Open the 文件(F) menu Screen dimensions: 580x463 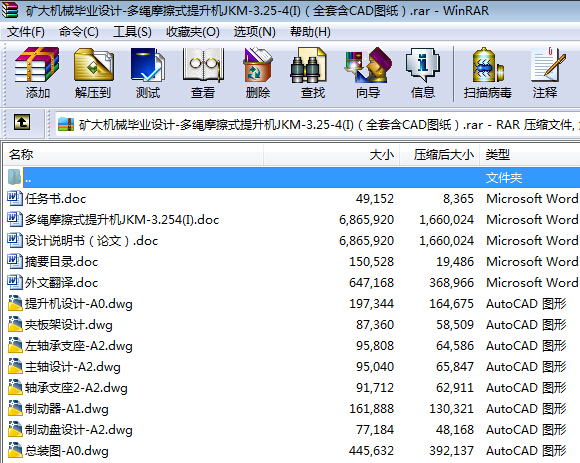tap(26, 32)
